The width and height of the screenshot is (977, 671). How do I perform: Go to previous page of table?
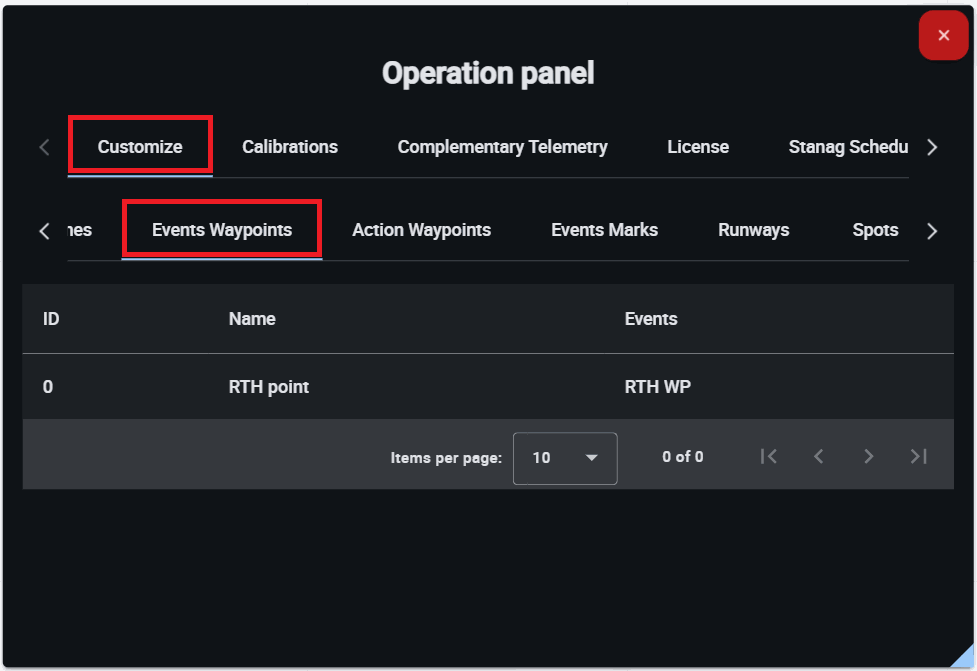click(x=818, y=457)
